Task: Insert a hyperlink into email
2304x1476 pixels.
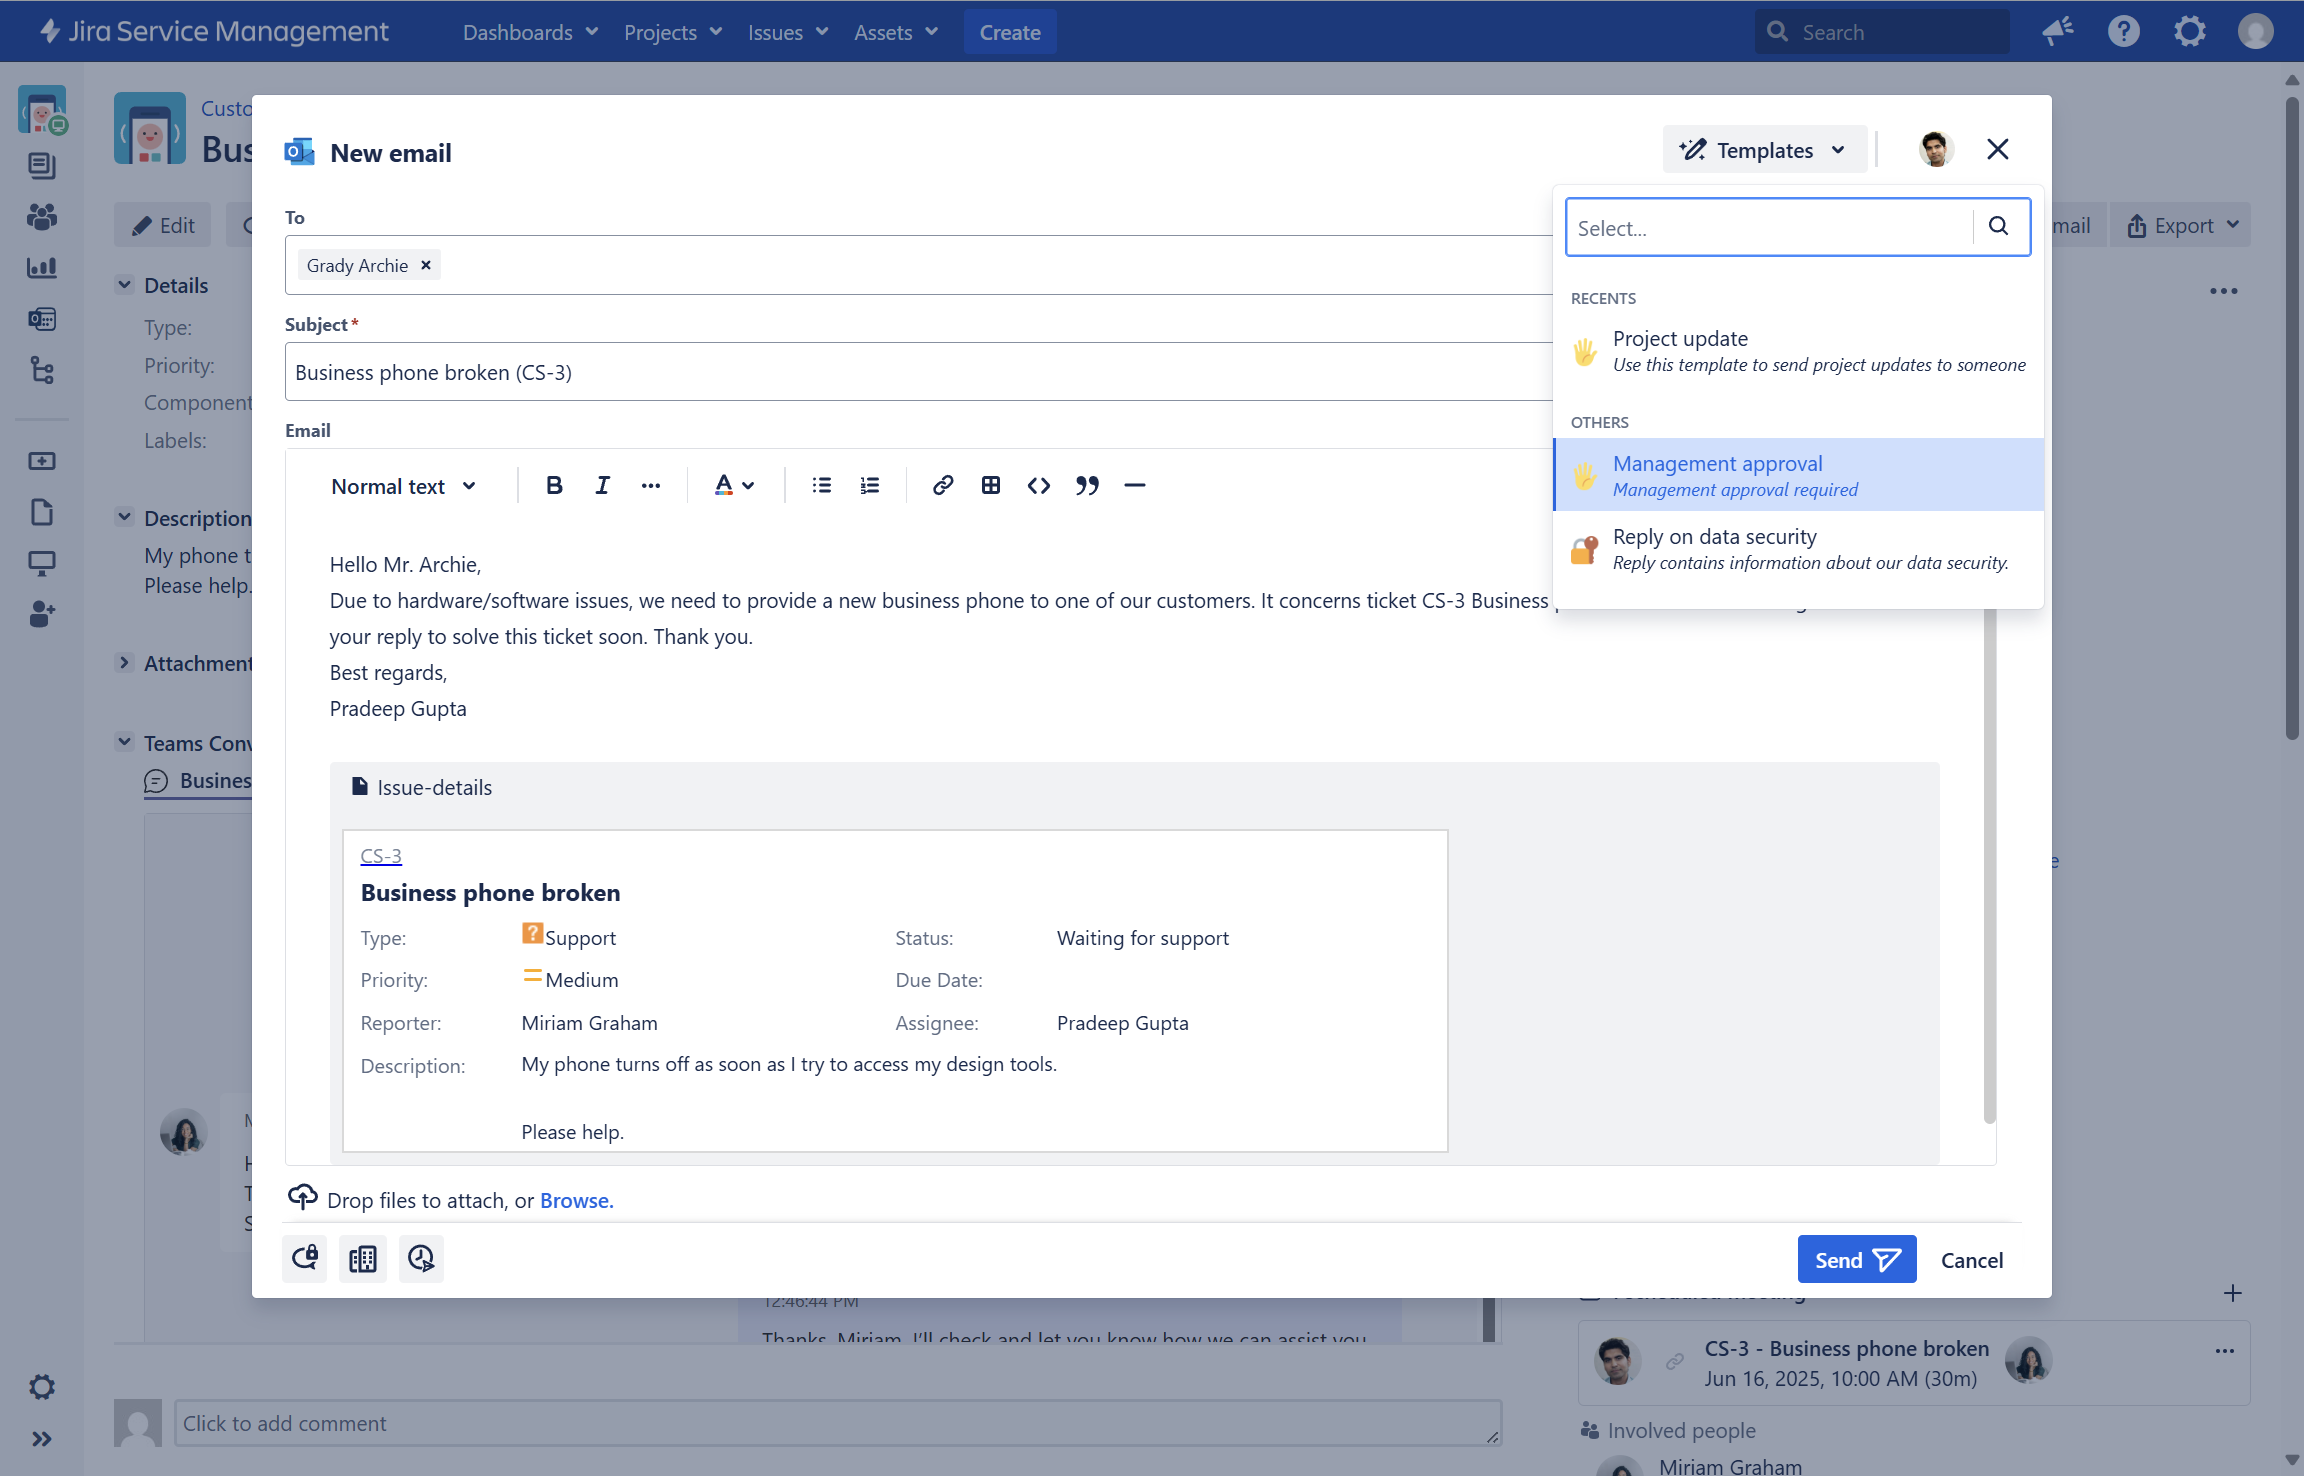Action: point(942,486)
